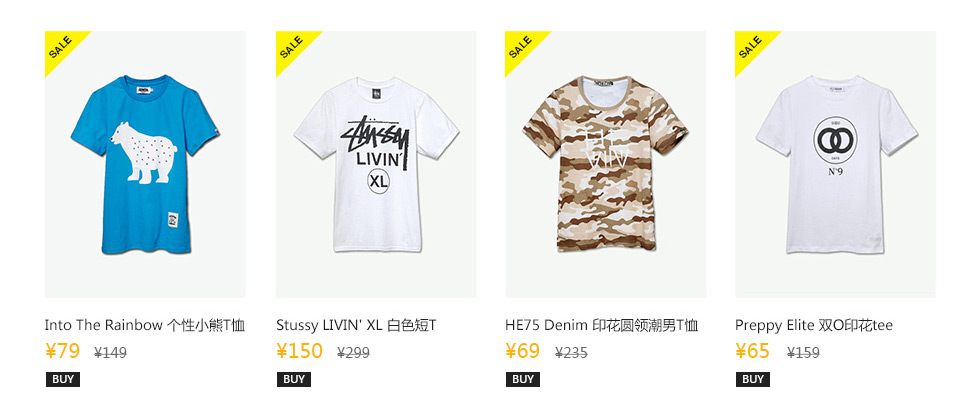Open the Into The Rainbow product title link
This screenshot has width=980, height=409.
pyautogui.click(x=145, y=325)
